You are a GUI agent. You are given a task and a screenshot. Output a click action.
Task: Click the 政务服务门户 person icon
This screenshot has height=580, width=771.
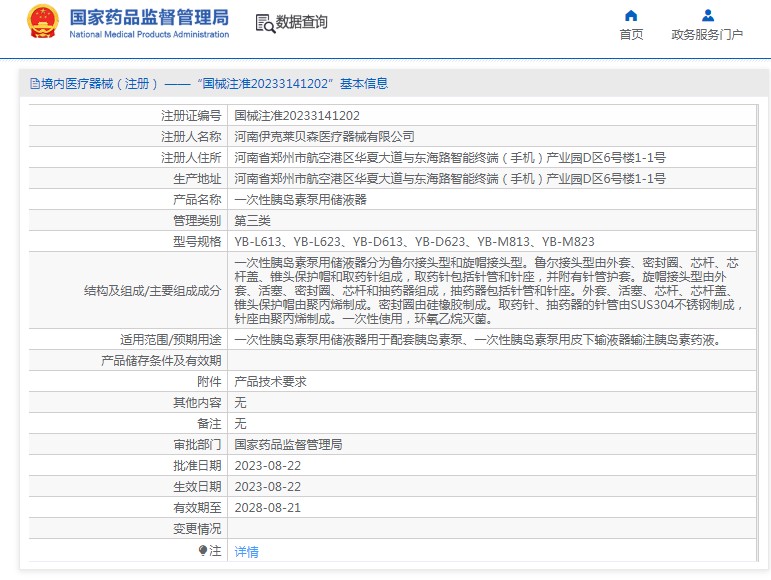pos(707,15)
